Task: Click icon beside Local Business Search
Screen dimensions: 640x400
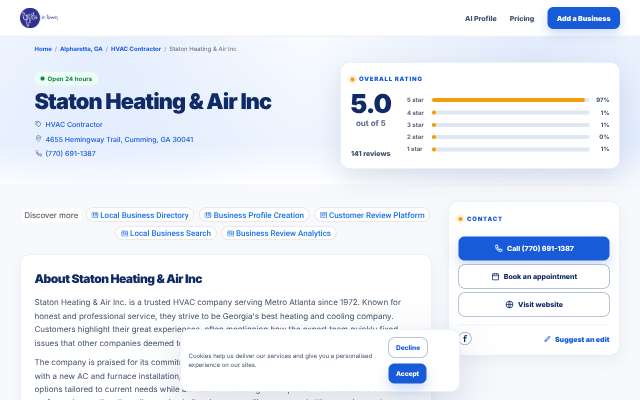Action: tap(124, 233)
